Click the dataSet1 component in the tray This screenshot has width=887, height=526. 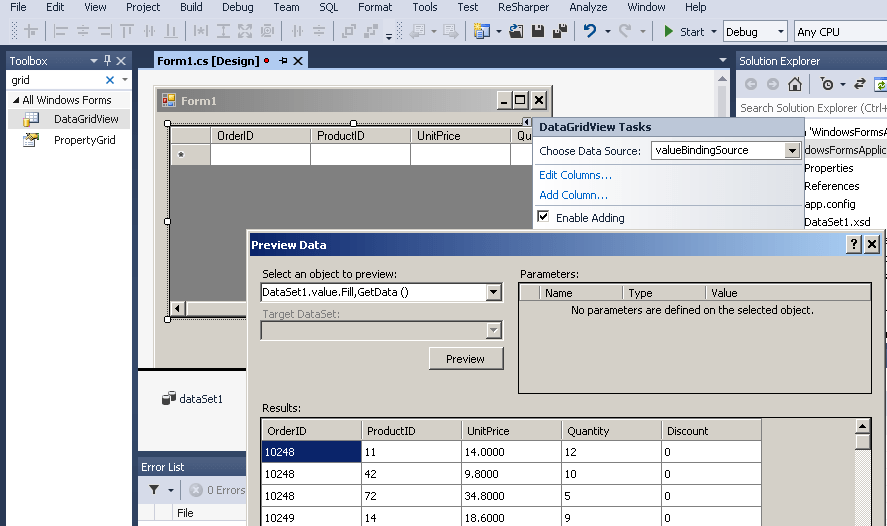(x=192, y=399)
